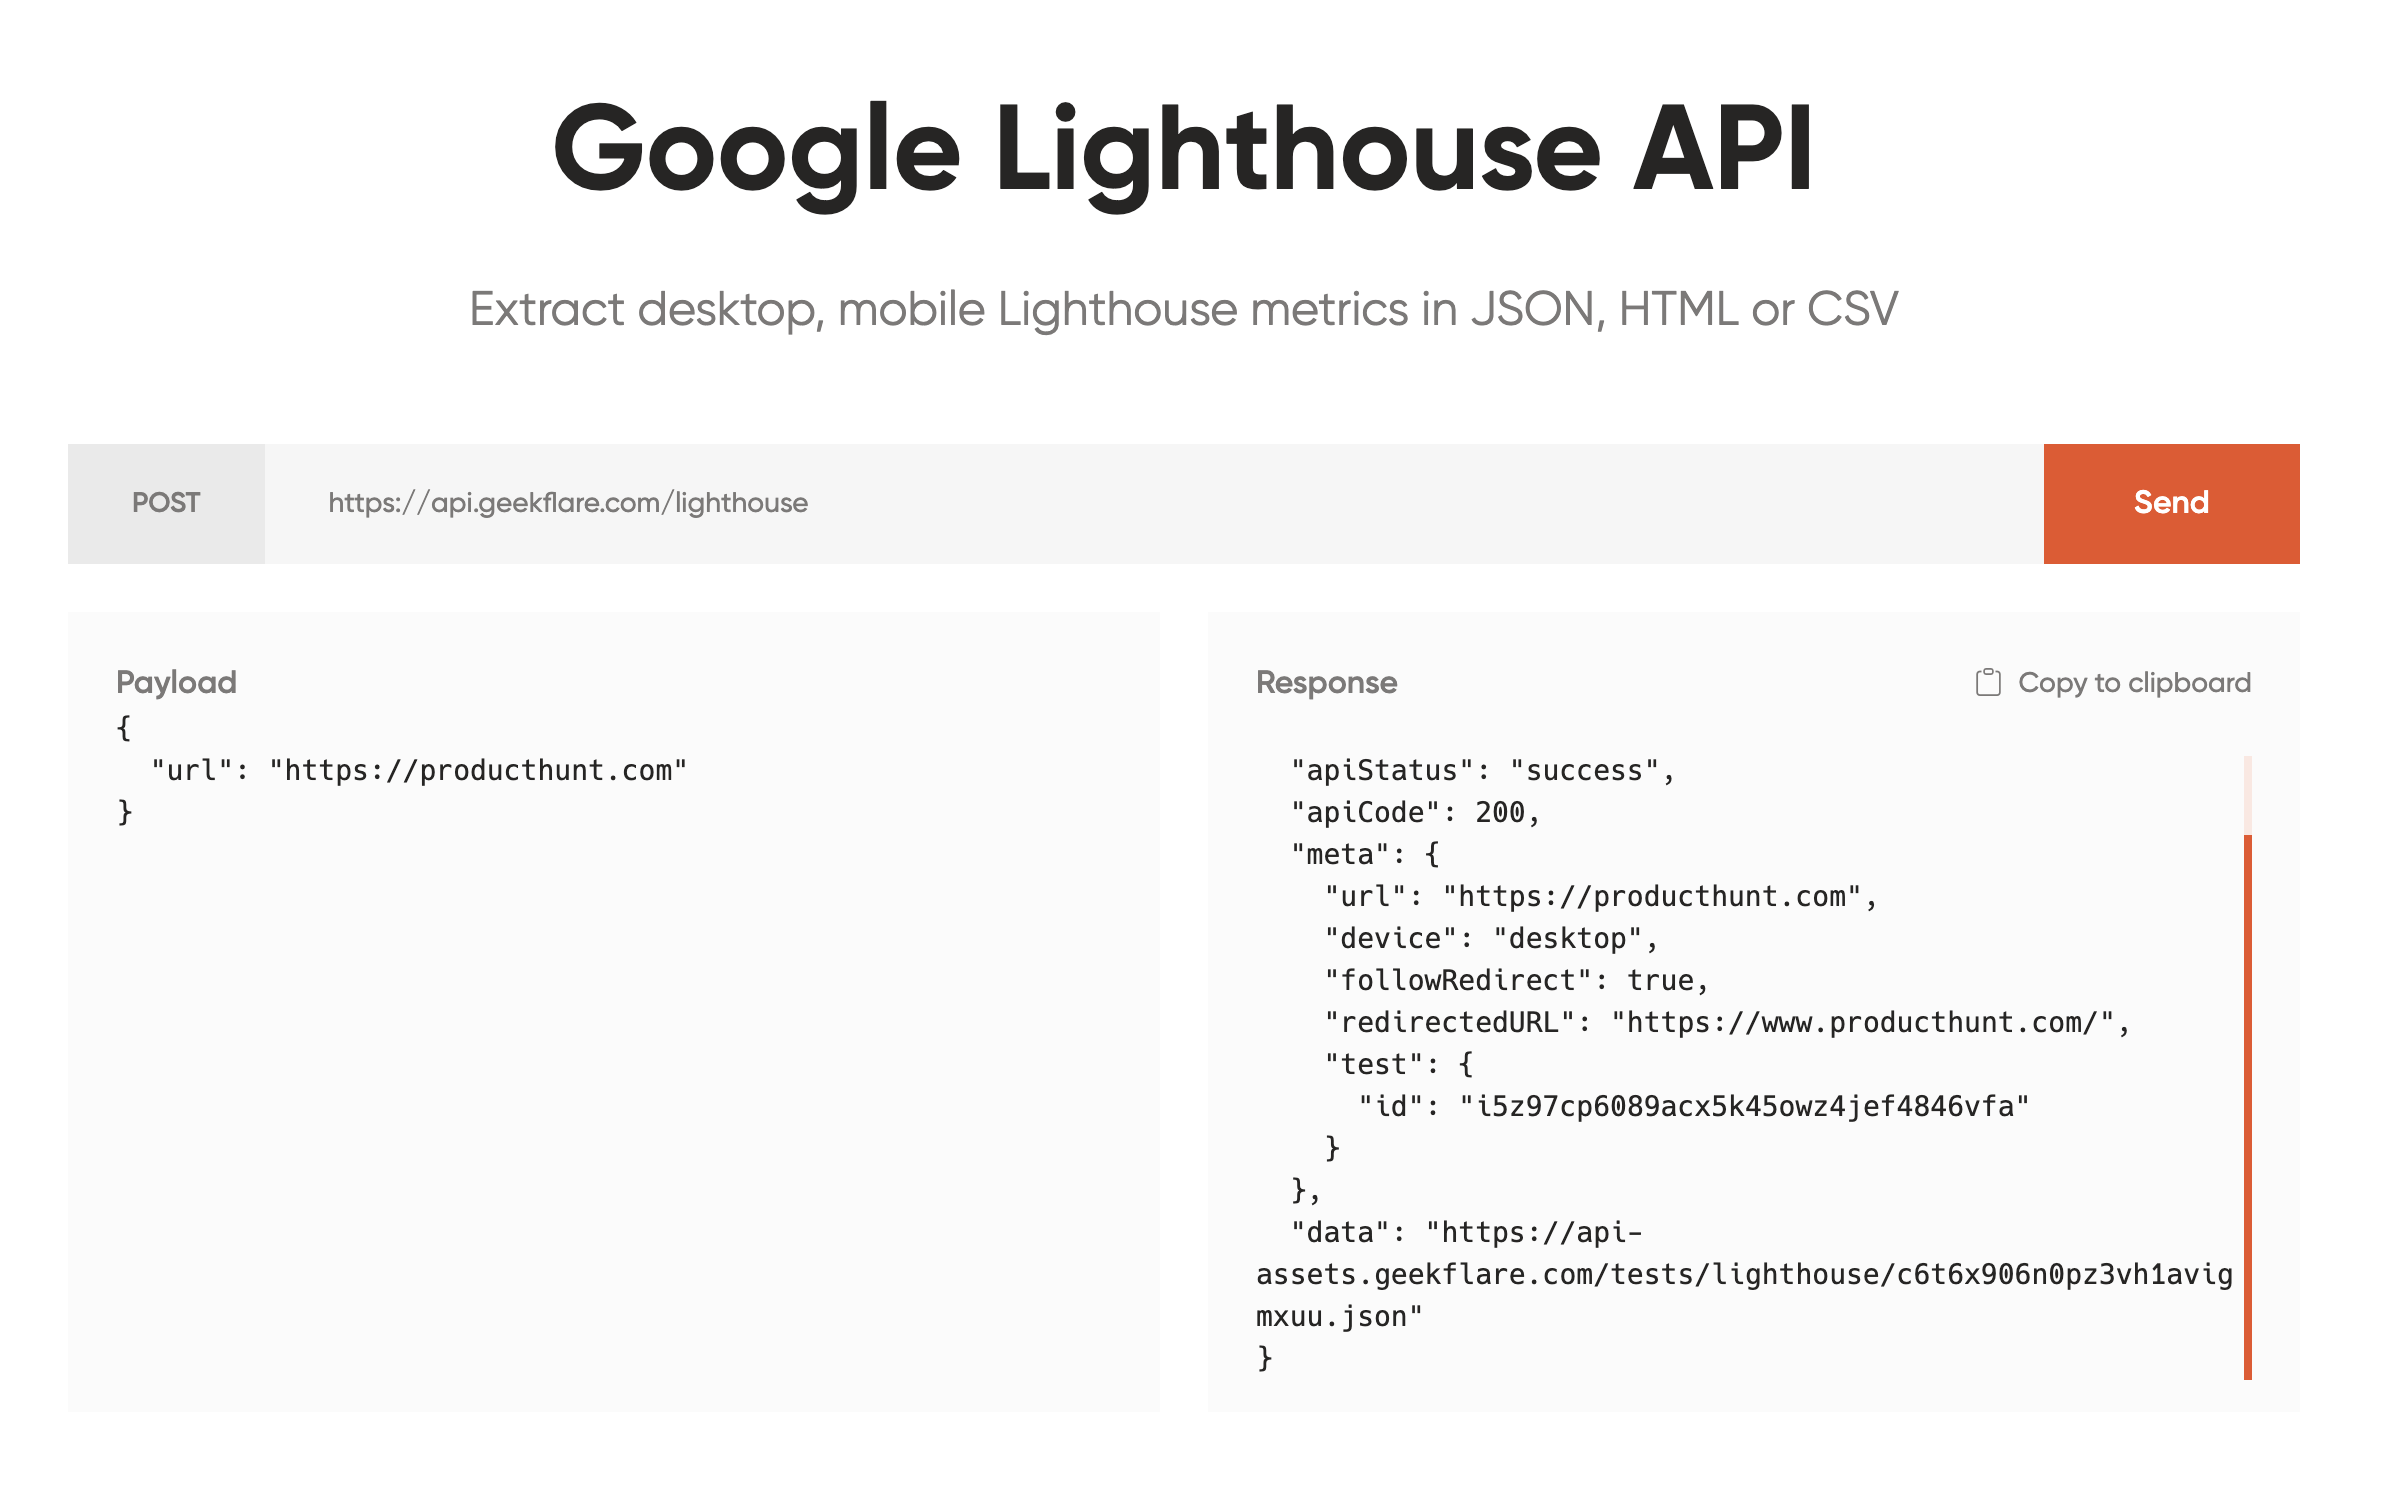Click the "apiCode": 200 line
Screen dimensions: 2398x1498
(x=1415, y=812)
